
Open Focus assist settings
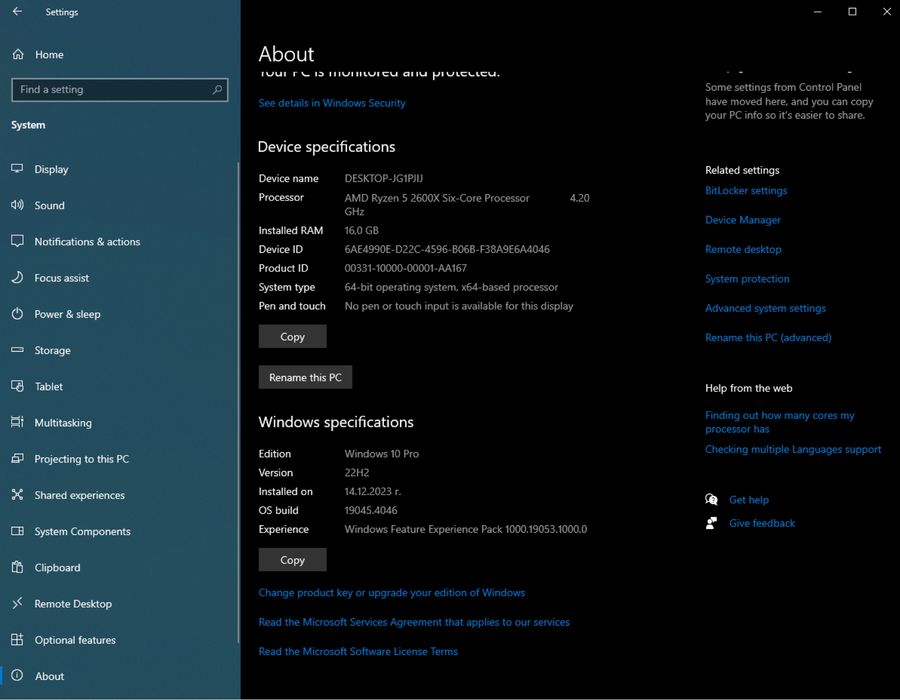click(x=61, y=278)
